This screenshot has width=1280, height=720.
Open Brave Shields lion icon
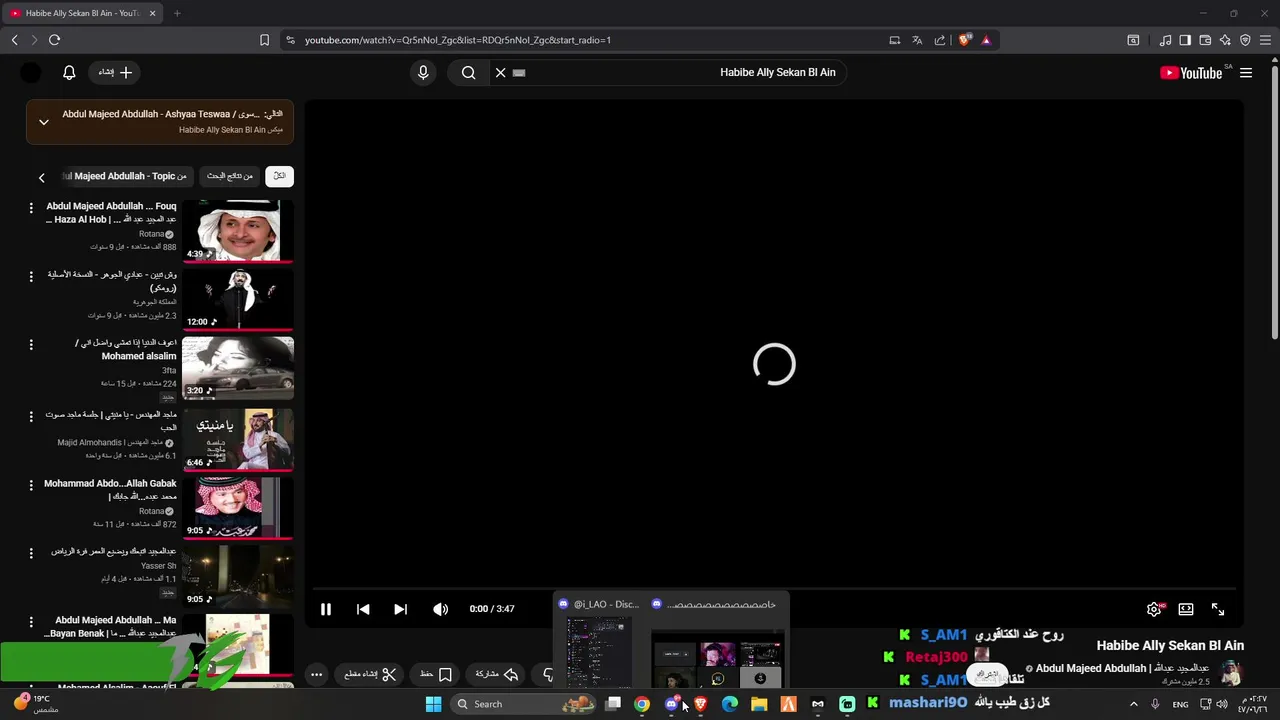click(964, 40)
